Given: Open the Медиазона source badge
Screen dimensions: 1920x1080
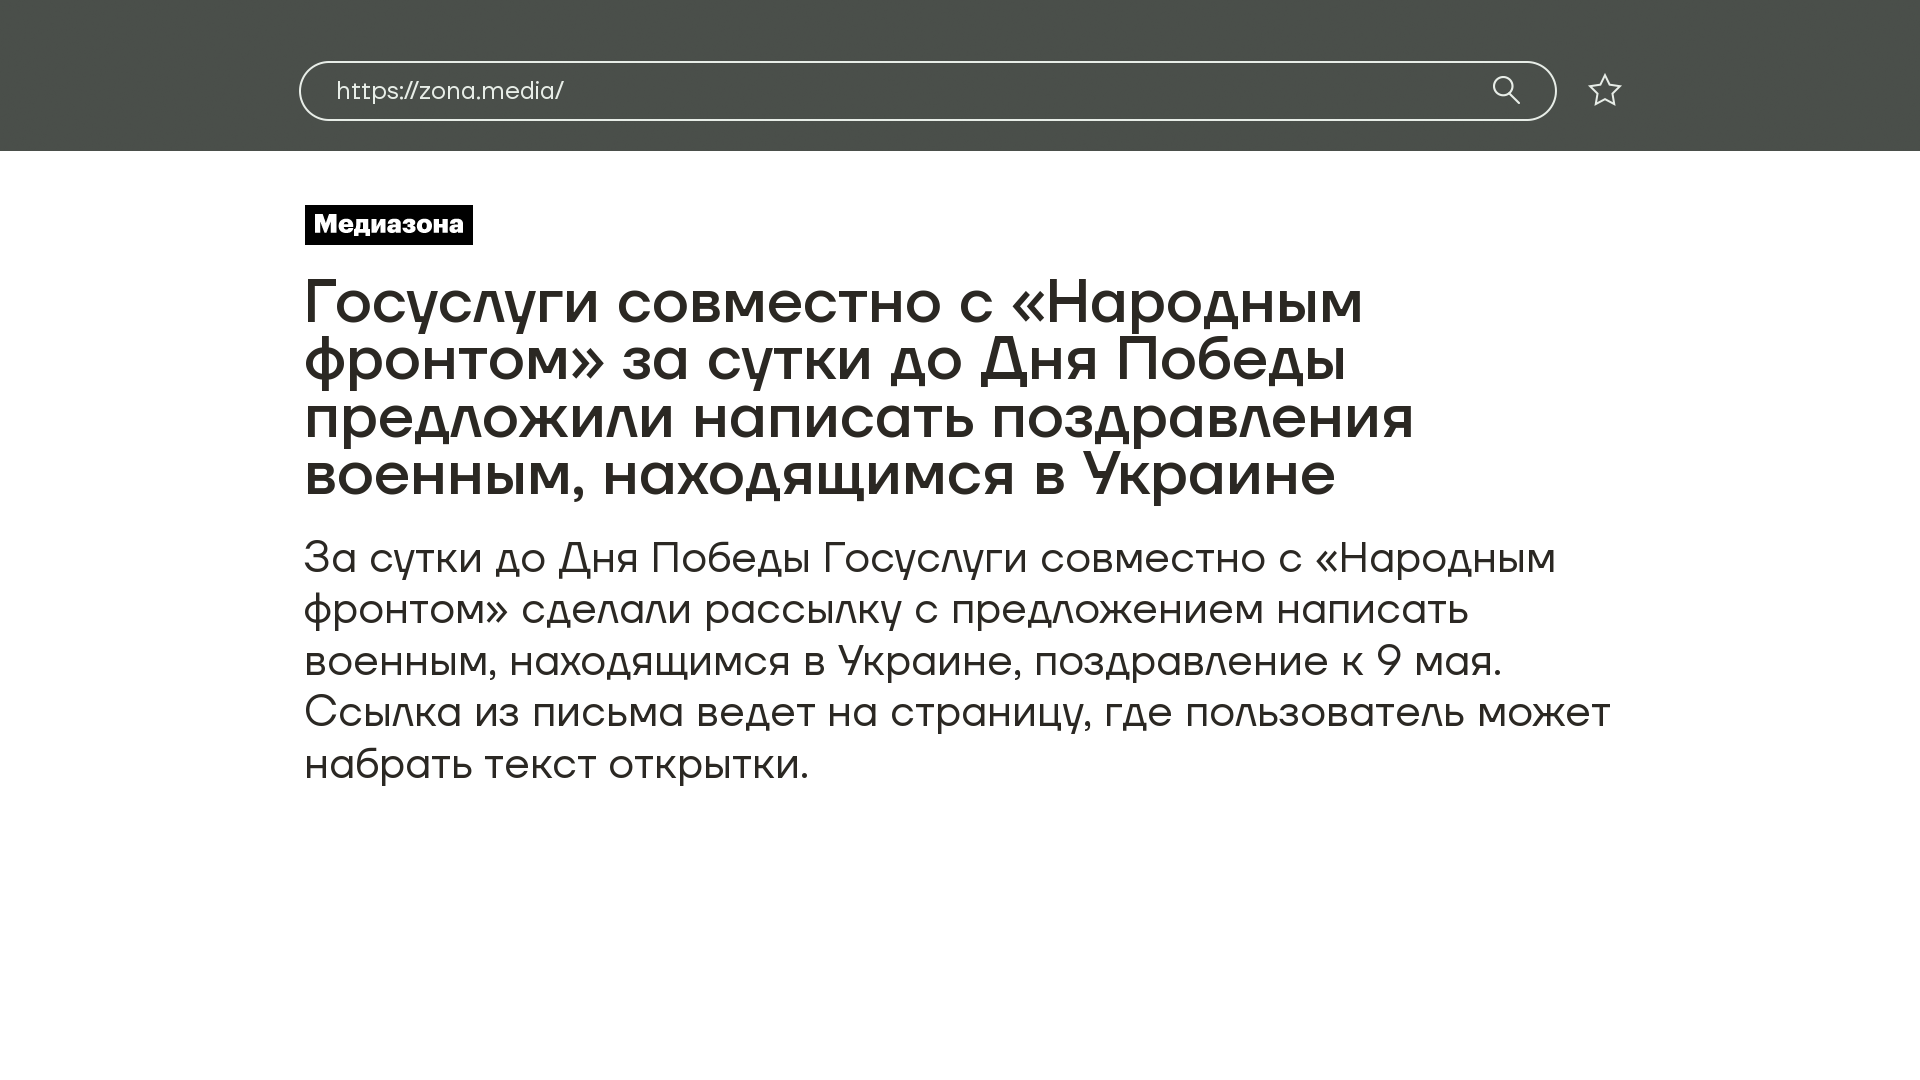Looking at the screenshot, I should point(388,224).
